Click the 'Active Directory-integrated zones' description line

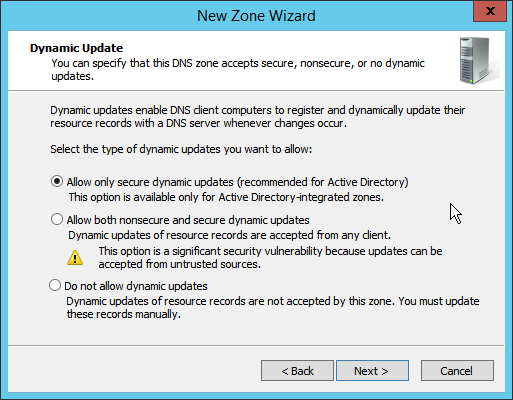point(226,197)
